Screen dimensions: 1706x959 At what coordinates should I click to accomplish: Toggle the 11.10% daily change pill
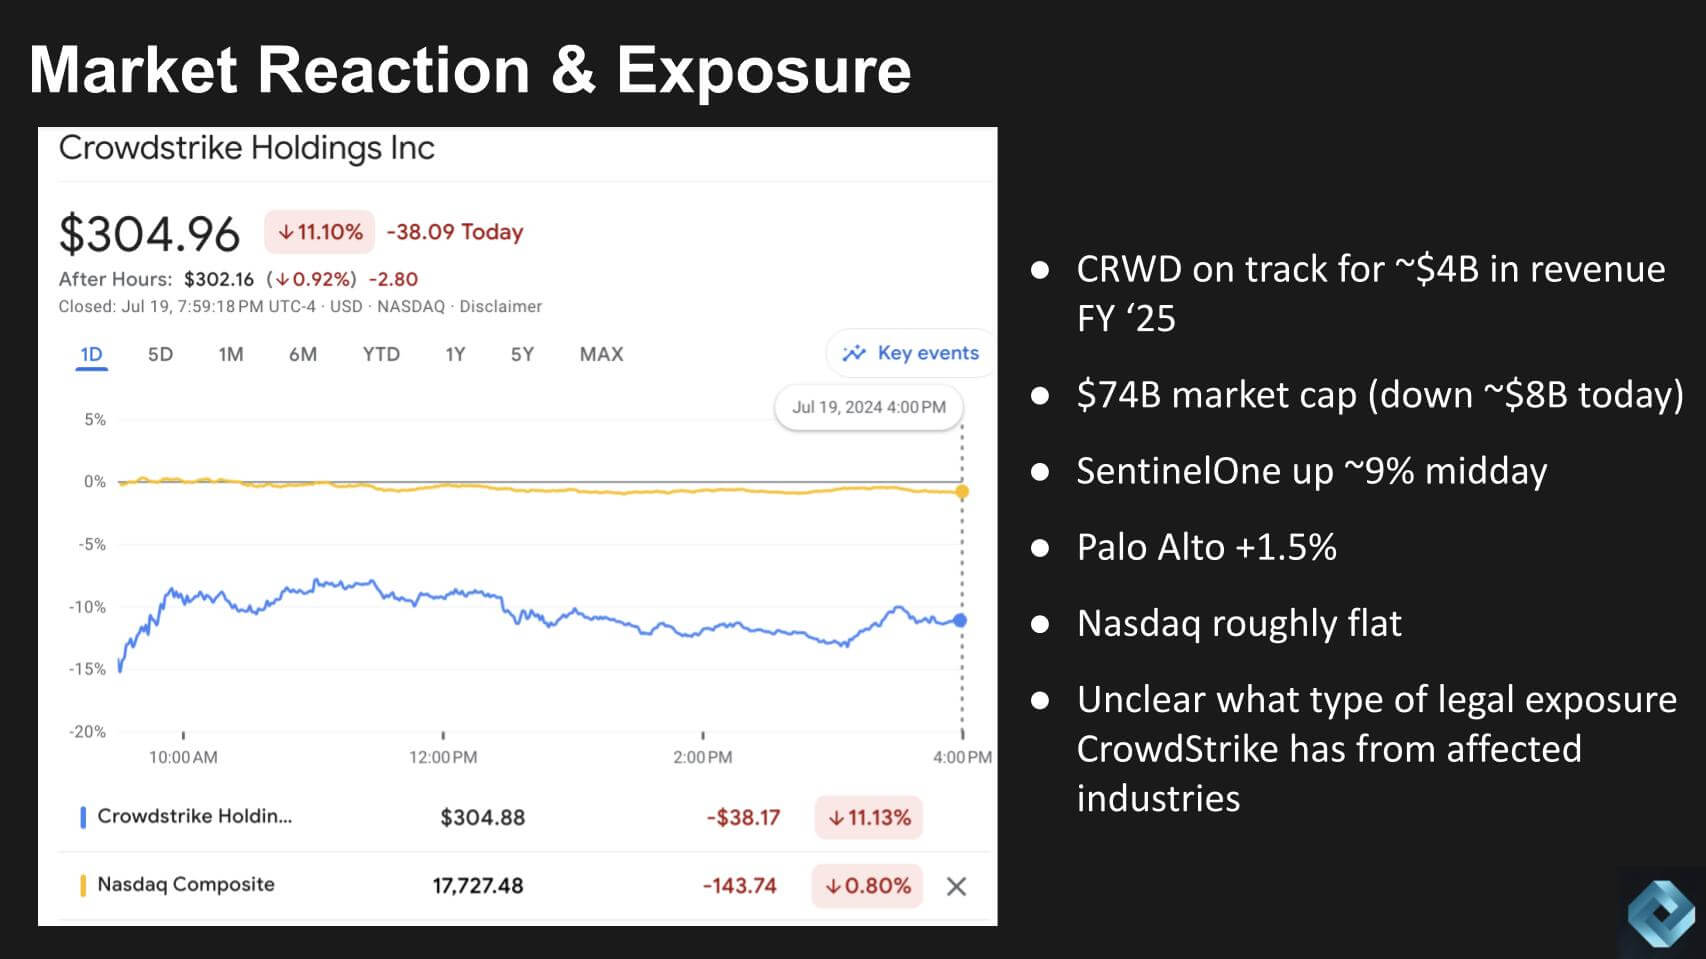[318, 231]
